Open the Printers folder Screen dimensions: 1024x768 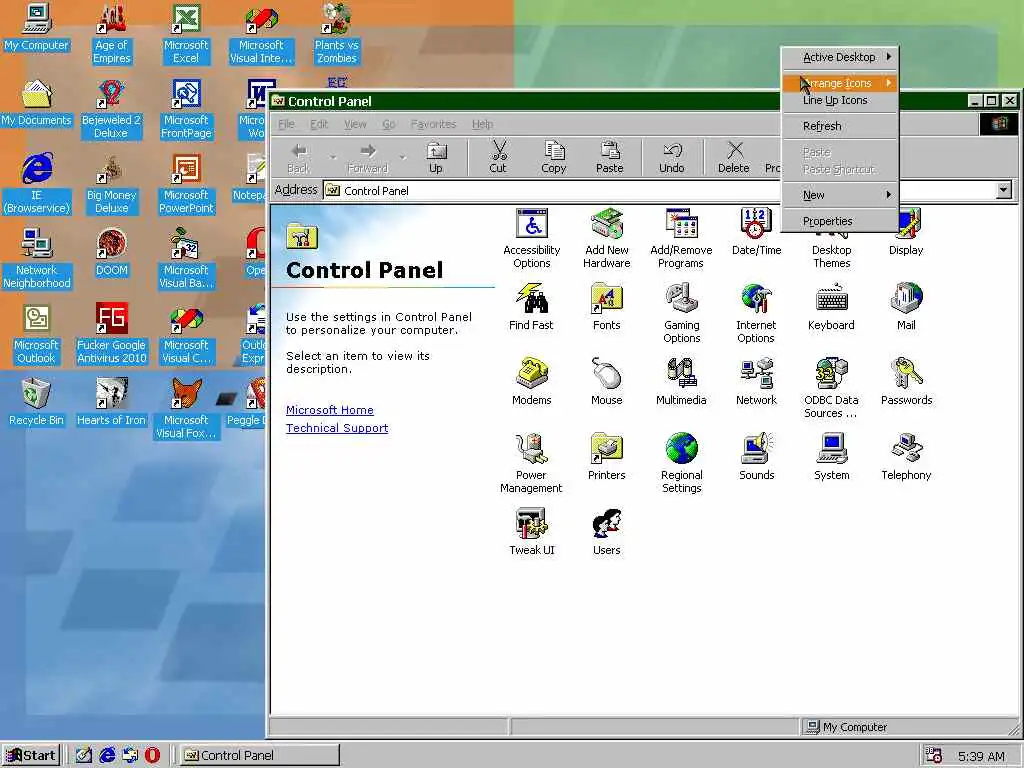coord(607,457)
